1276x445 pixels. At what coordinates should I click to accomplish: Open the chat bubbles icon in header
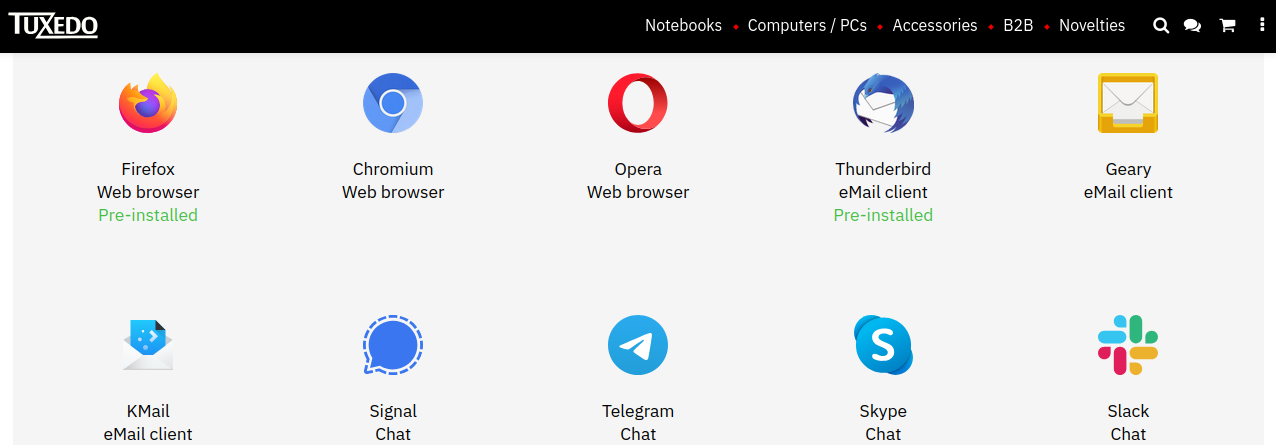[x=1192, y=26]
